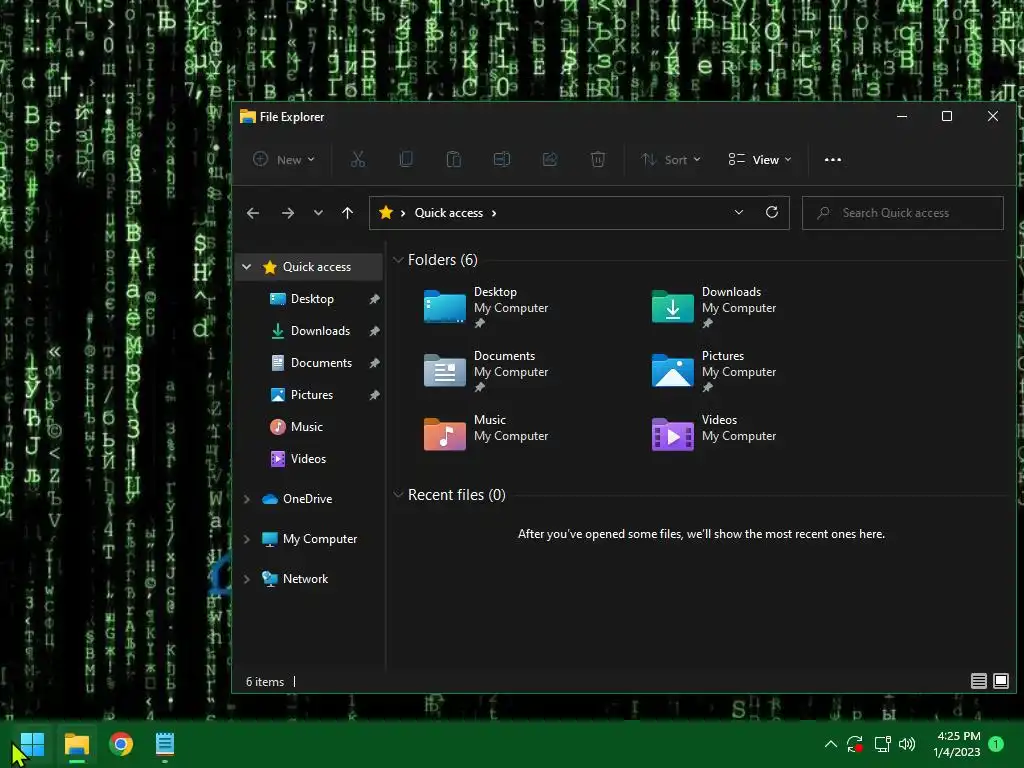
Task: Select Desktop in the sidebar
Action: coord(312,298)
